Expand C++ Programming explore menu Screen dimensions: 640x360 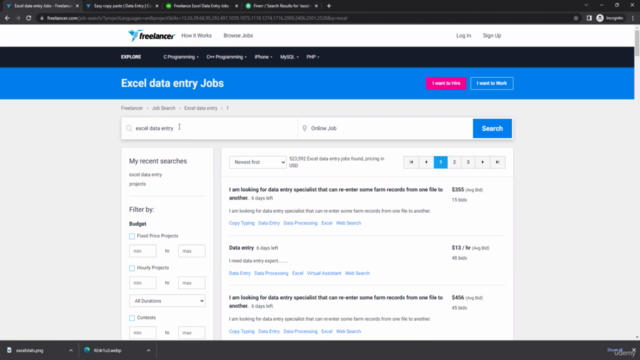click(227, 57)
